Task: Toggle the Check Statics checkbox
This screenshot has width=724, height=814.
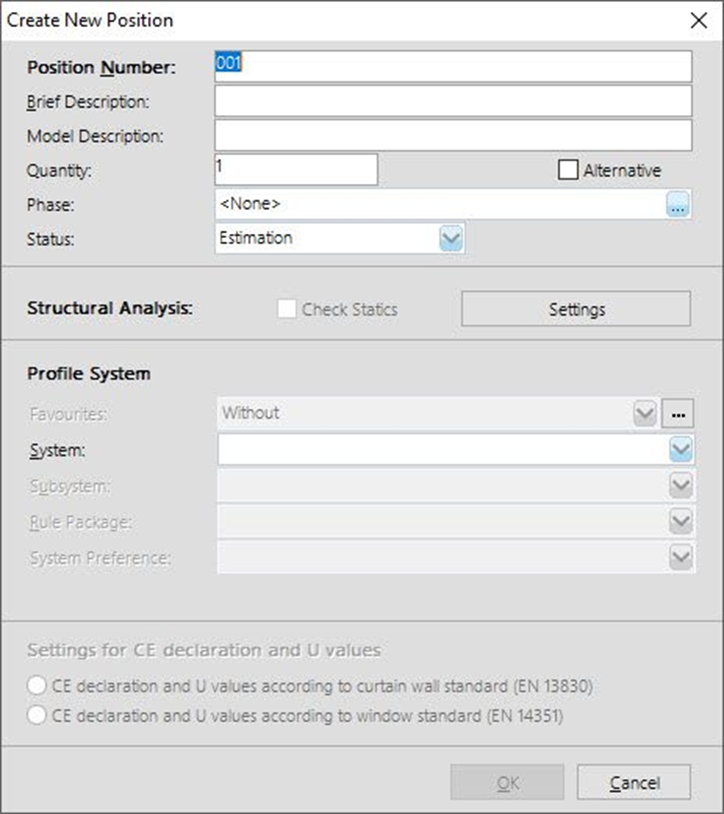Action: pyautogui.click(x=288, y=309)
